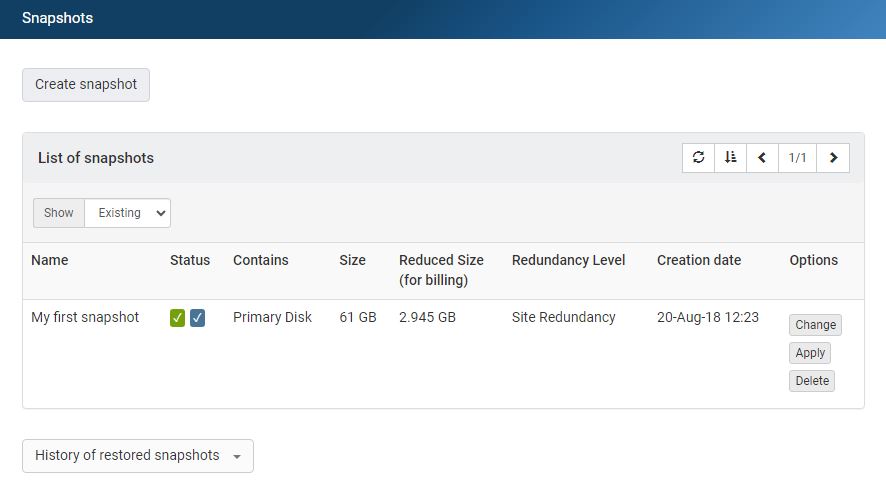Click the sort order icon
Viewport: 886px width, 489px height.
(731, 158)
